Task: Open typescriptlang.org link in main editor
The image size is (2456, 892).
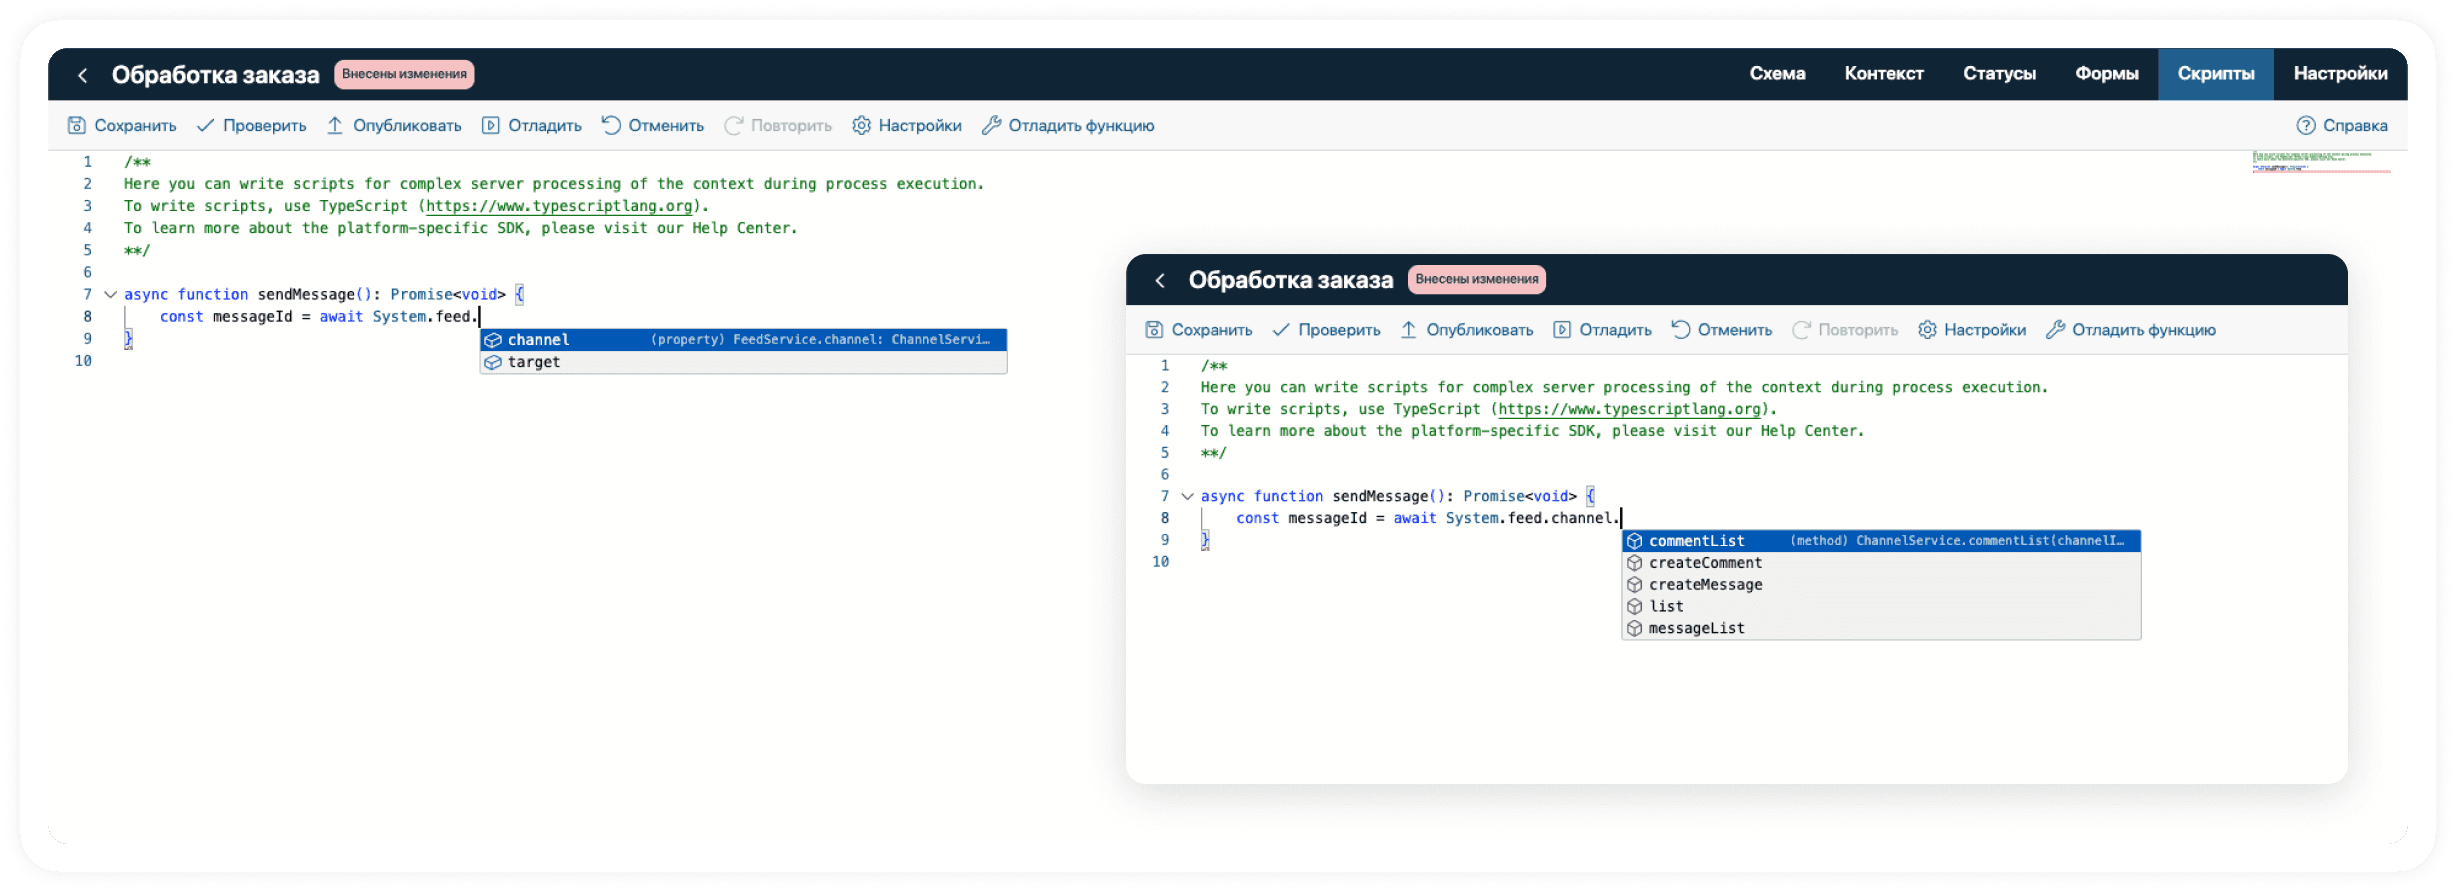Action: pyautogui.click(x=560, y=206)
